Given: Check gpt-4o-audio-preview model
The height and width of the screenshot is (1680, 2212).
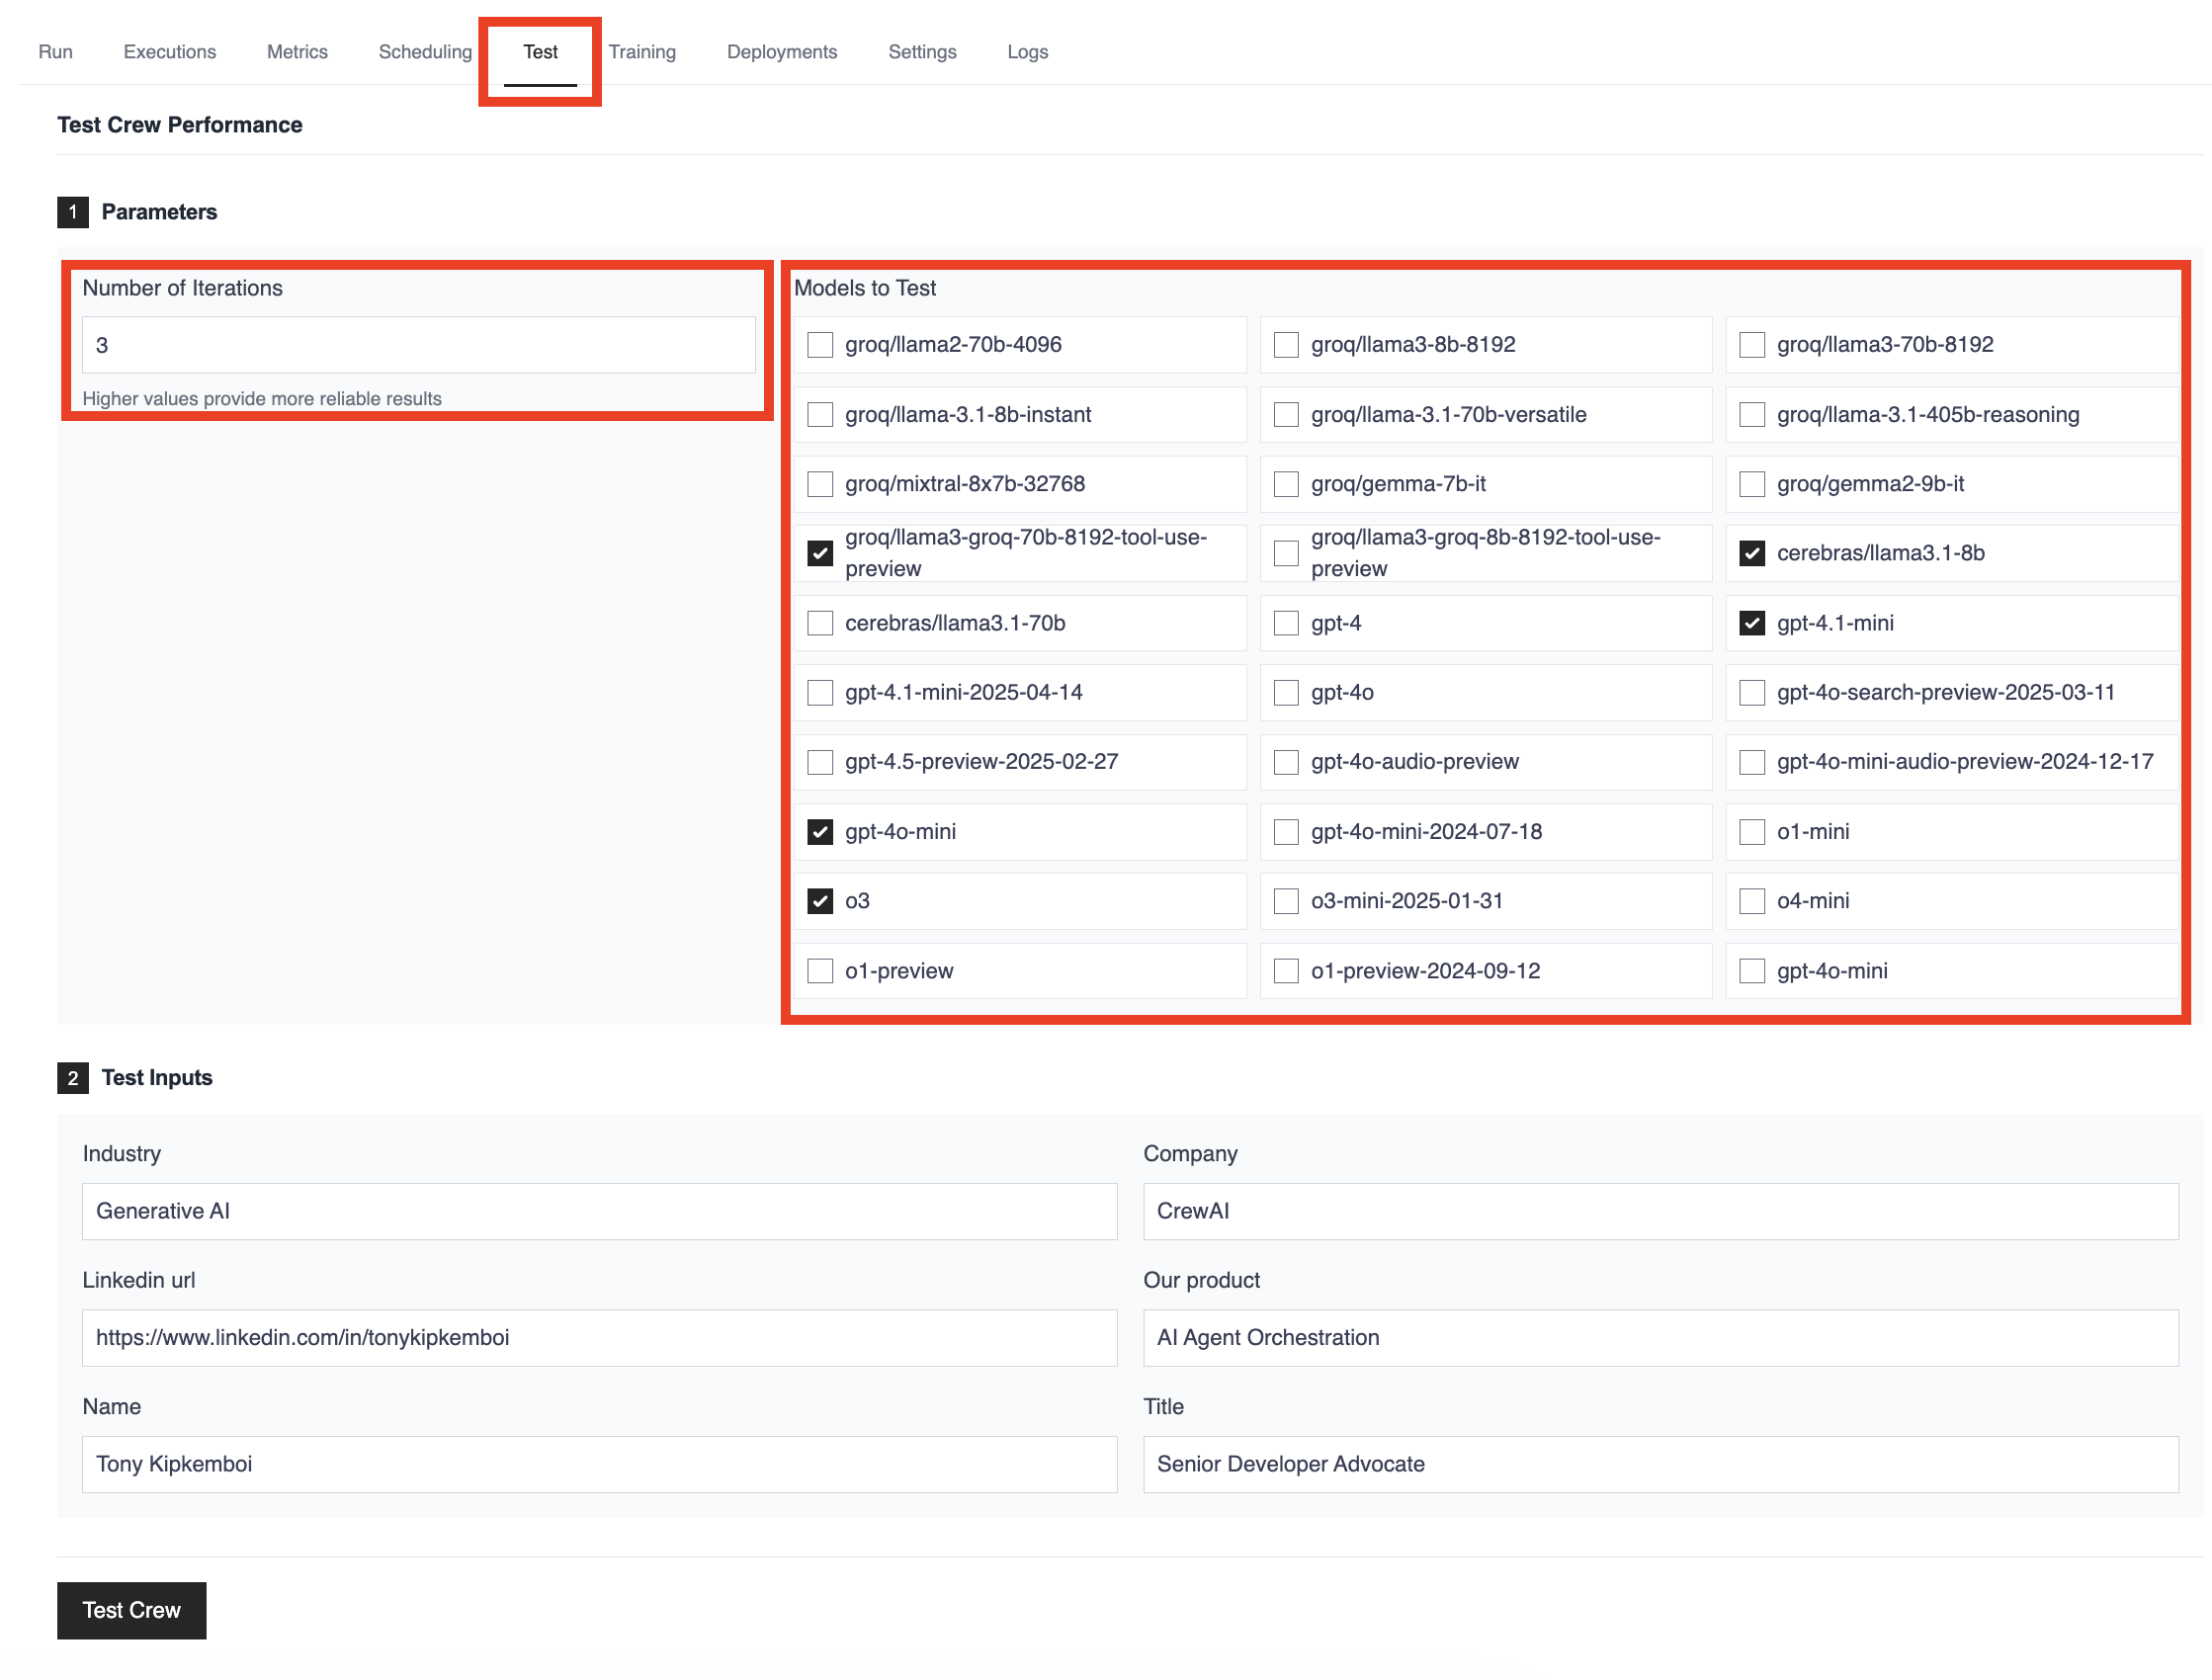Looking at the screenshot, I should pyautogui.click(x=1286, y=762).
